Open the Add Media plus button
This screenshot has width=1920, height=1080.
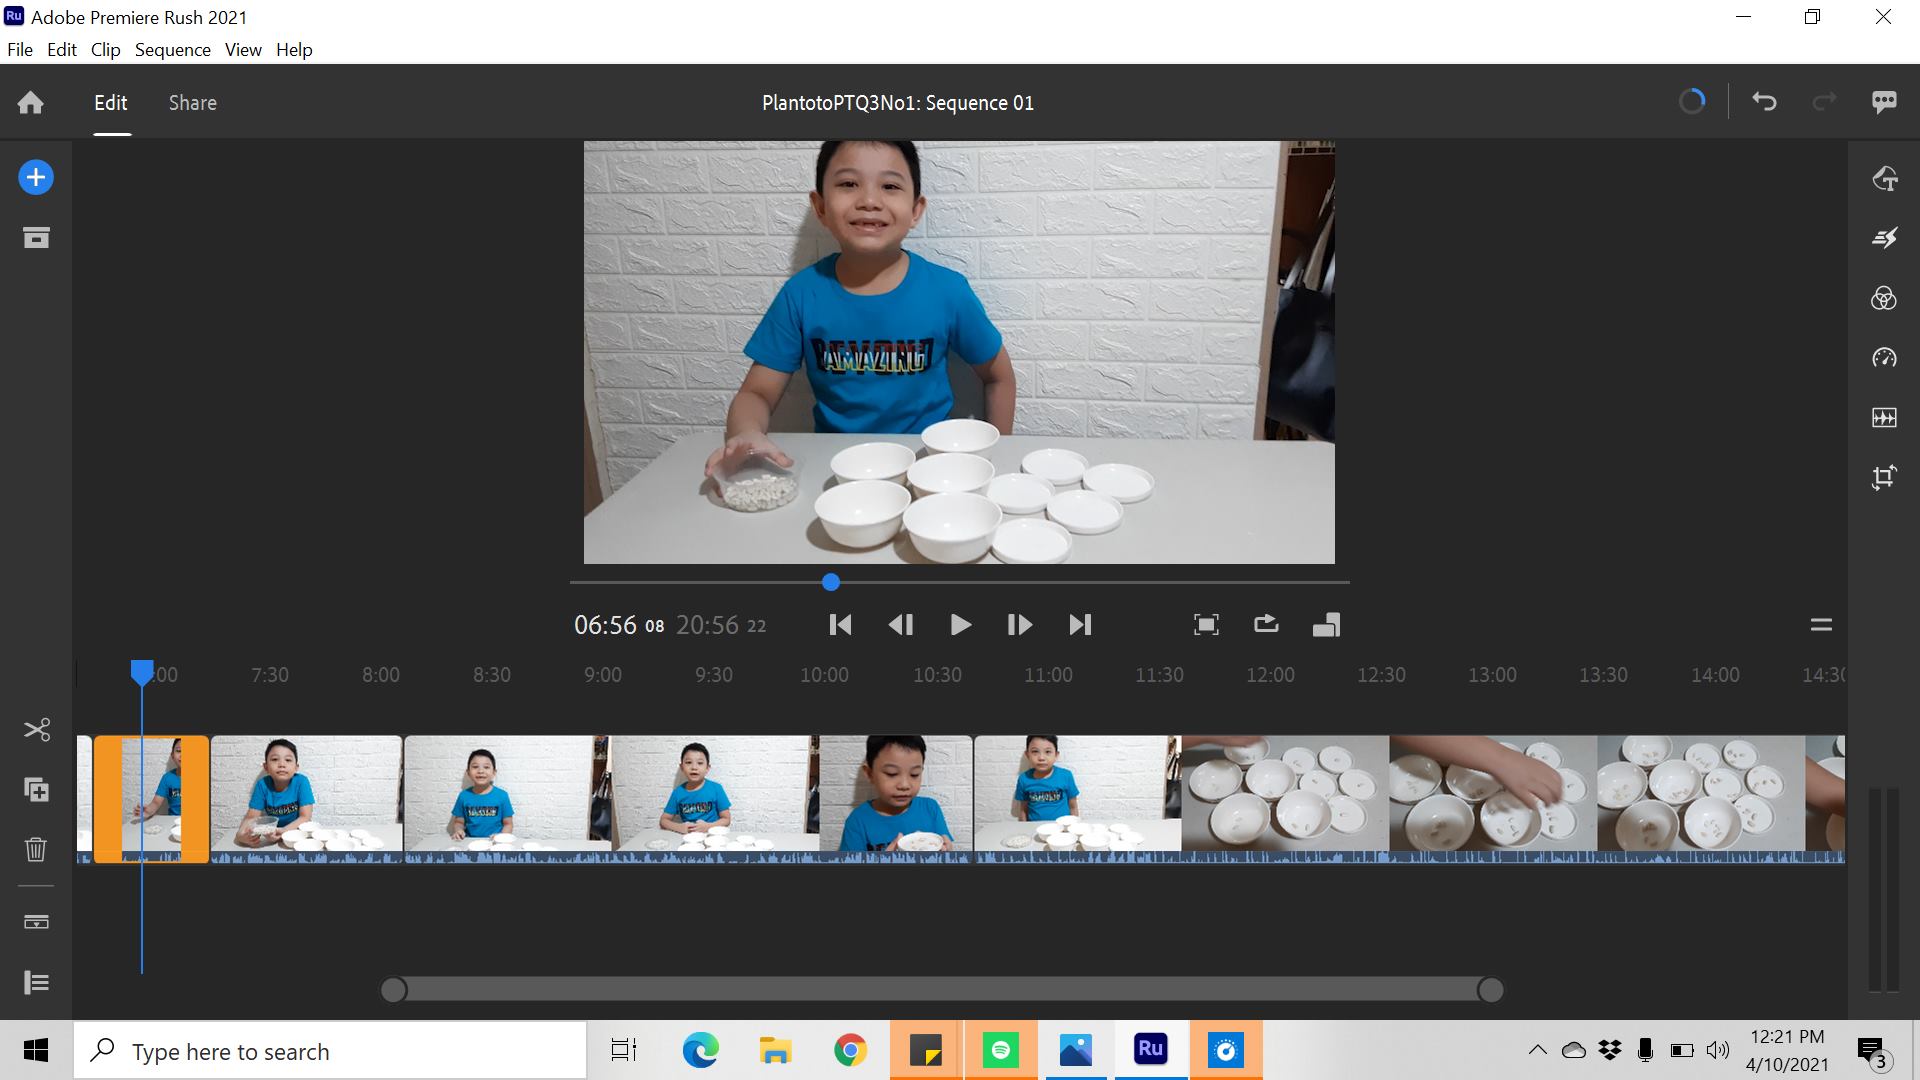click(x=36, y=178)
